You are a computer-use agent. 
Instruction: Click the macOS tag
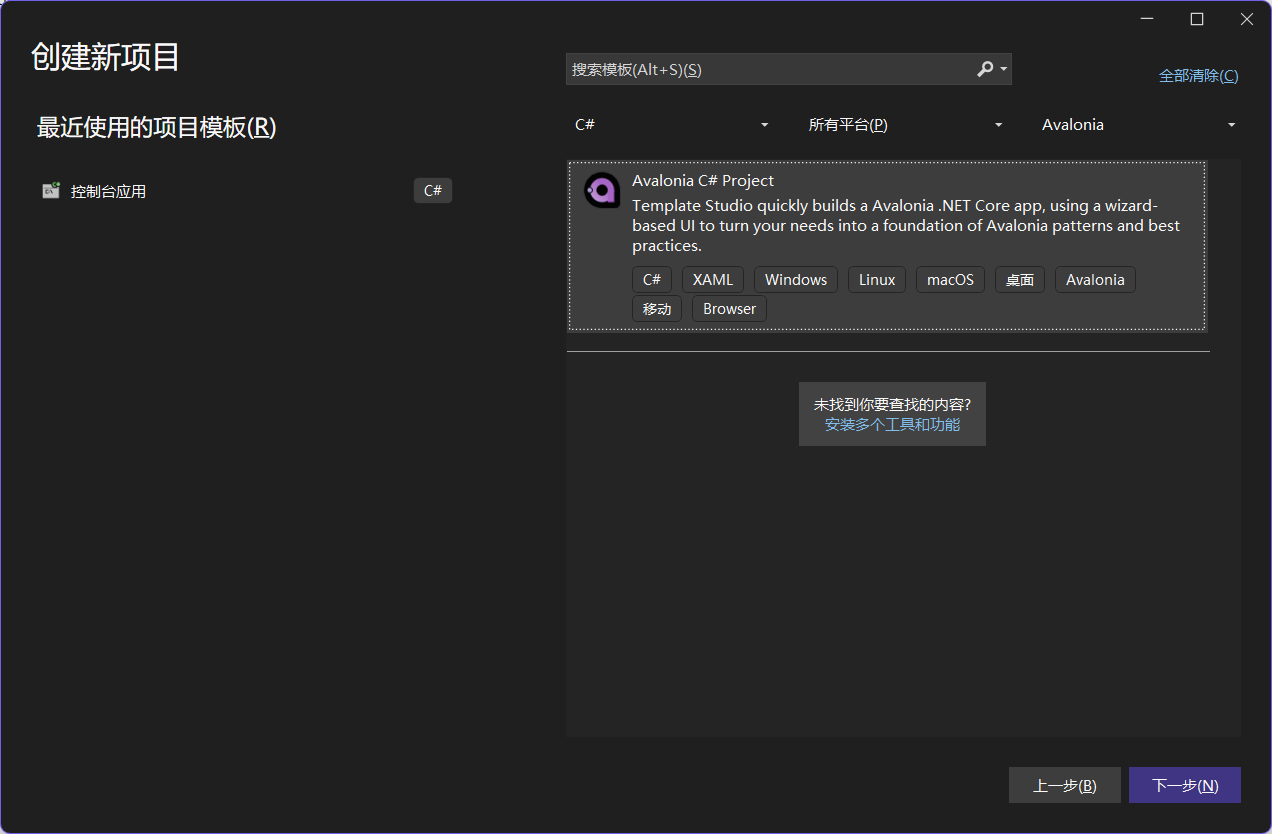pos(950,280)
